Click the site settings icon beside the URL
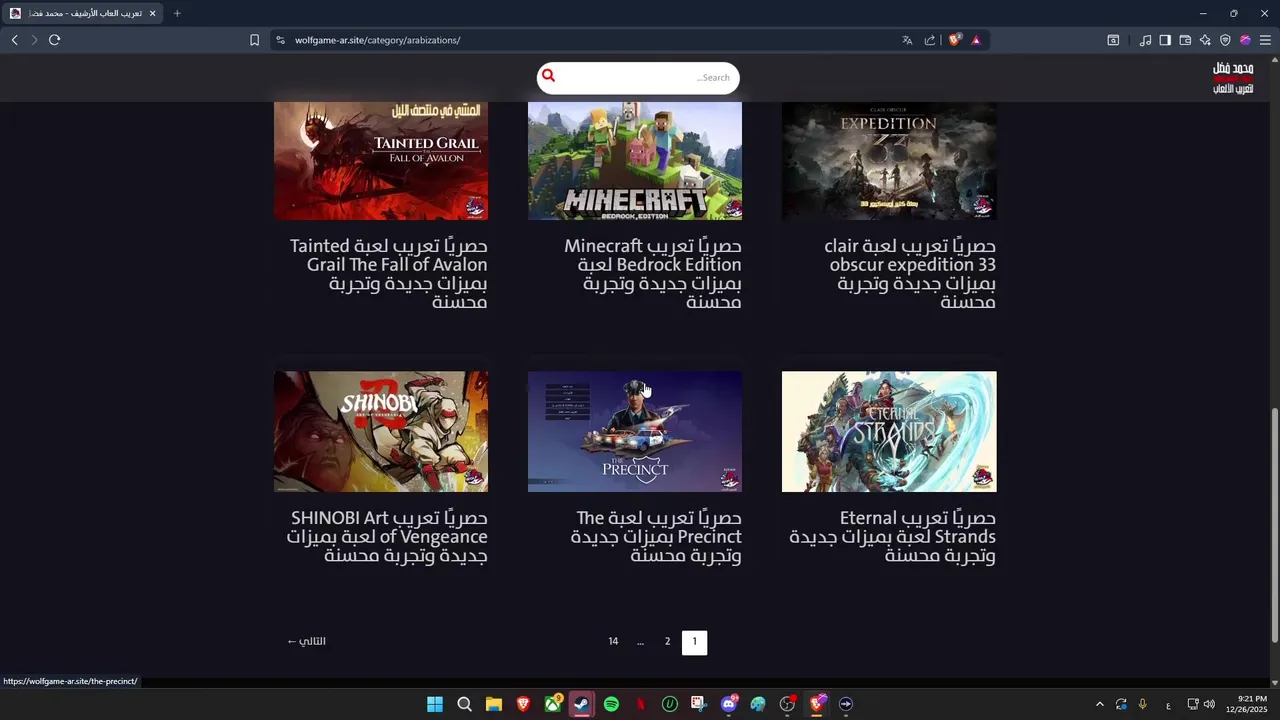The image size is (1280, 720). 280,40
